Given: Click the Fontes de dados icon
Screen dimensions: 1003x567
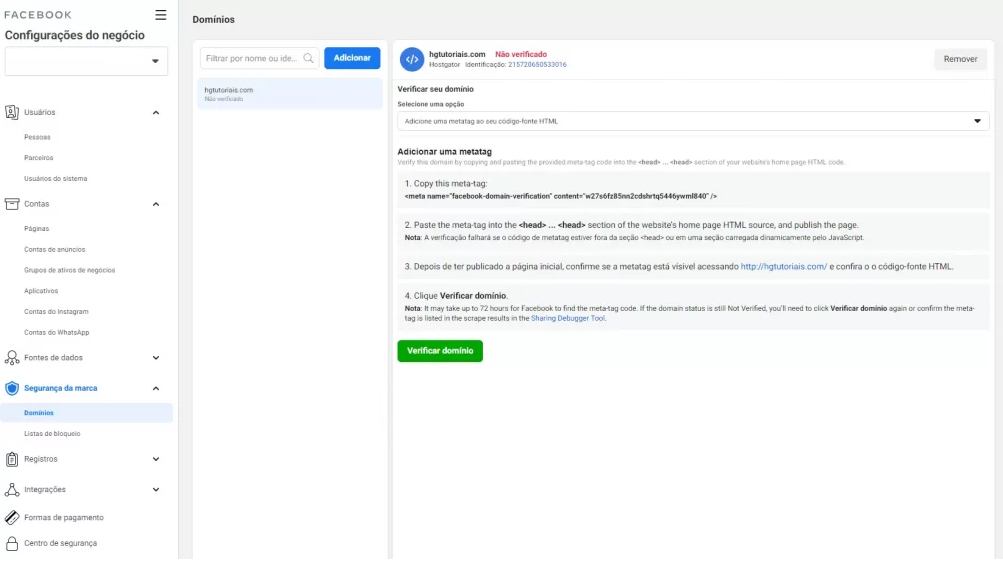Looking at the screenshot, I should [x=12, y=358].
